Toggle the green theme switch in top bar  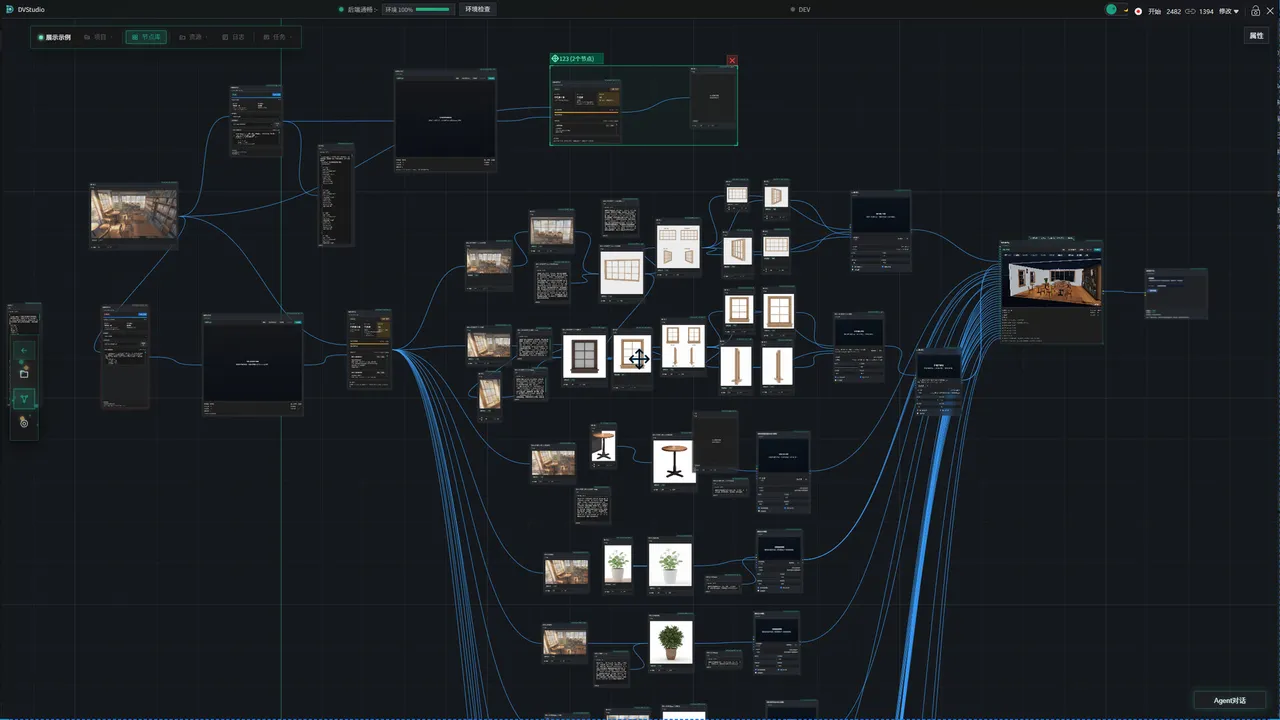(1116, 10)
